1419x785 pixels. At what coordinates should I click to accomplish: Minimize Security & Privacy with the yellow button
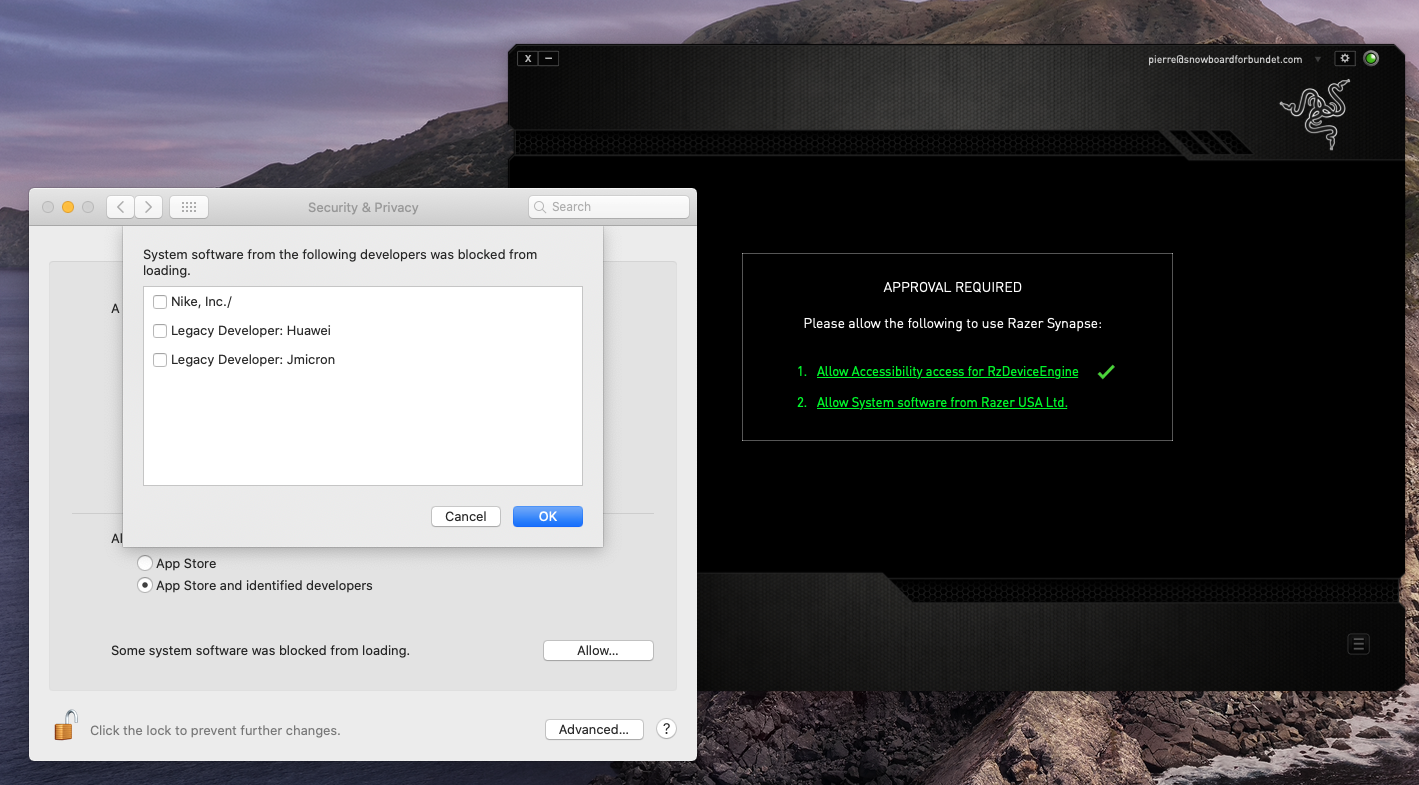[68, 207]
